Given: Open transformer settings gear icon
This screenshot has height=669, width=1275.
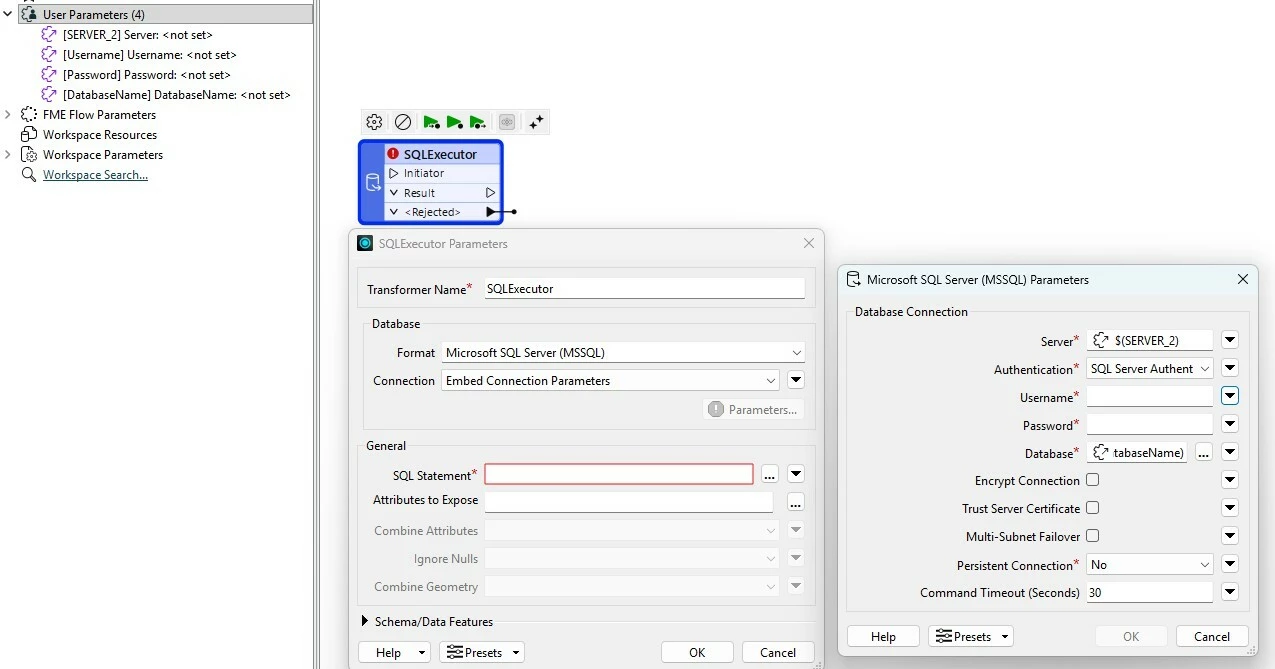Looking at the screenshot, I should (374, 122).
